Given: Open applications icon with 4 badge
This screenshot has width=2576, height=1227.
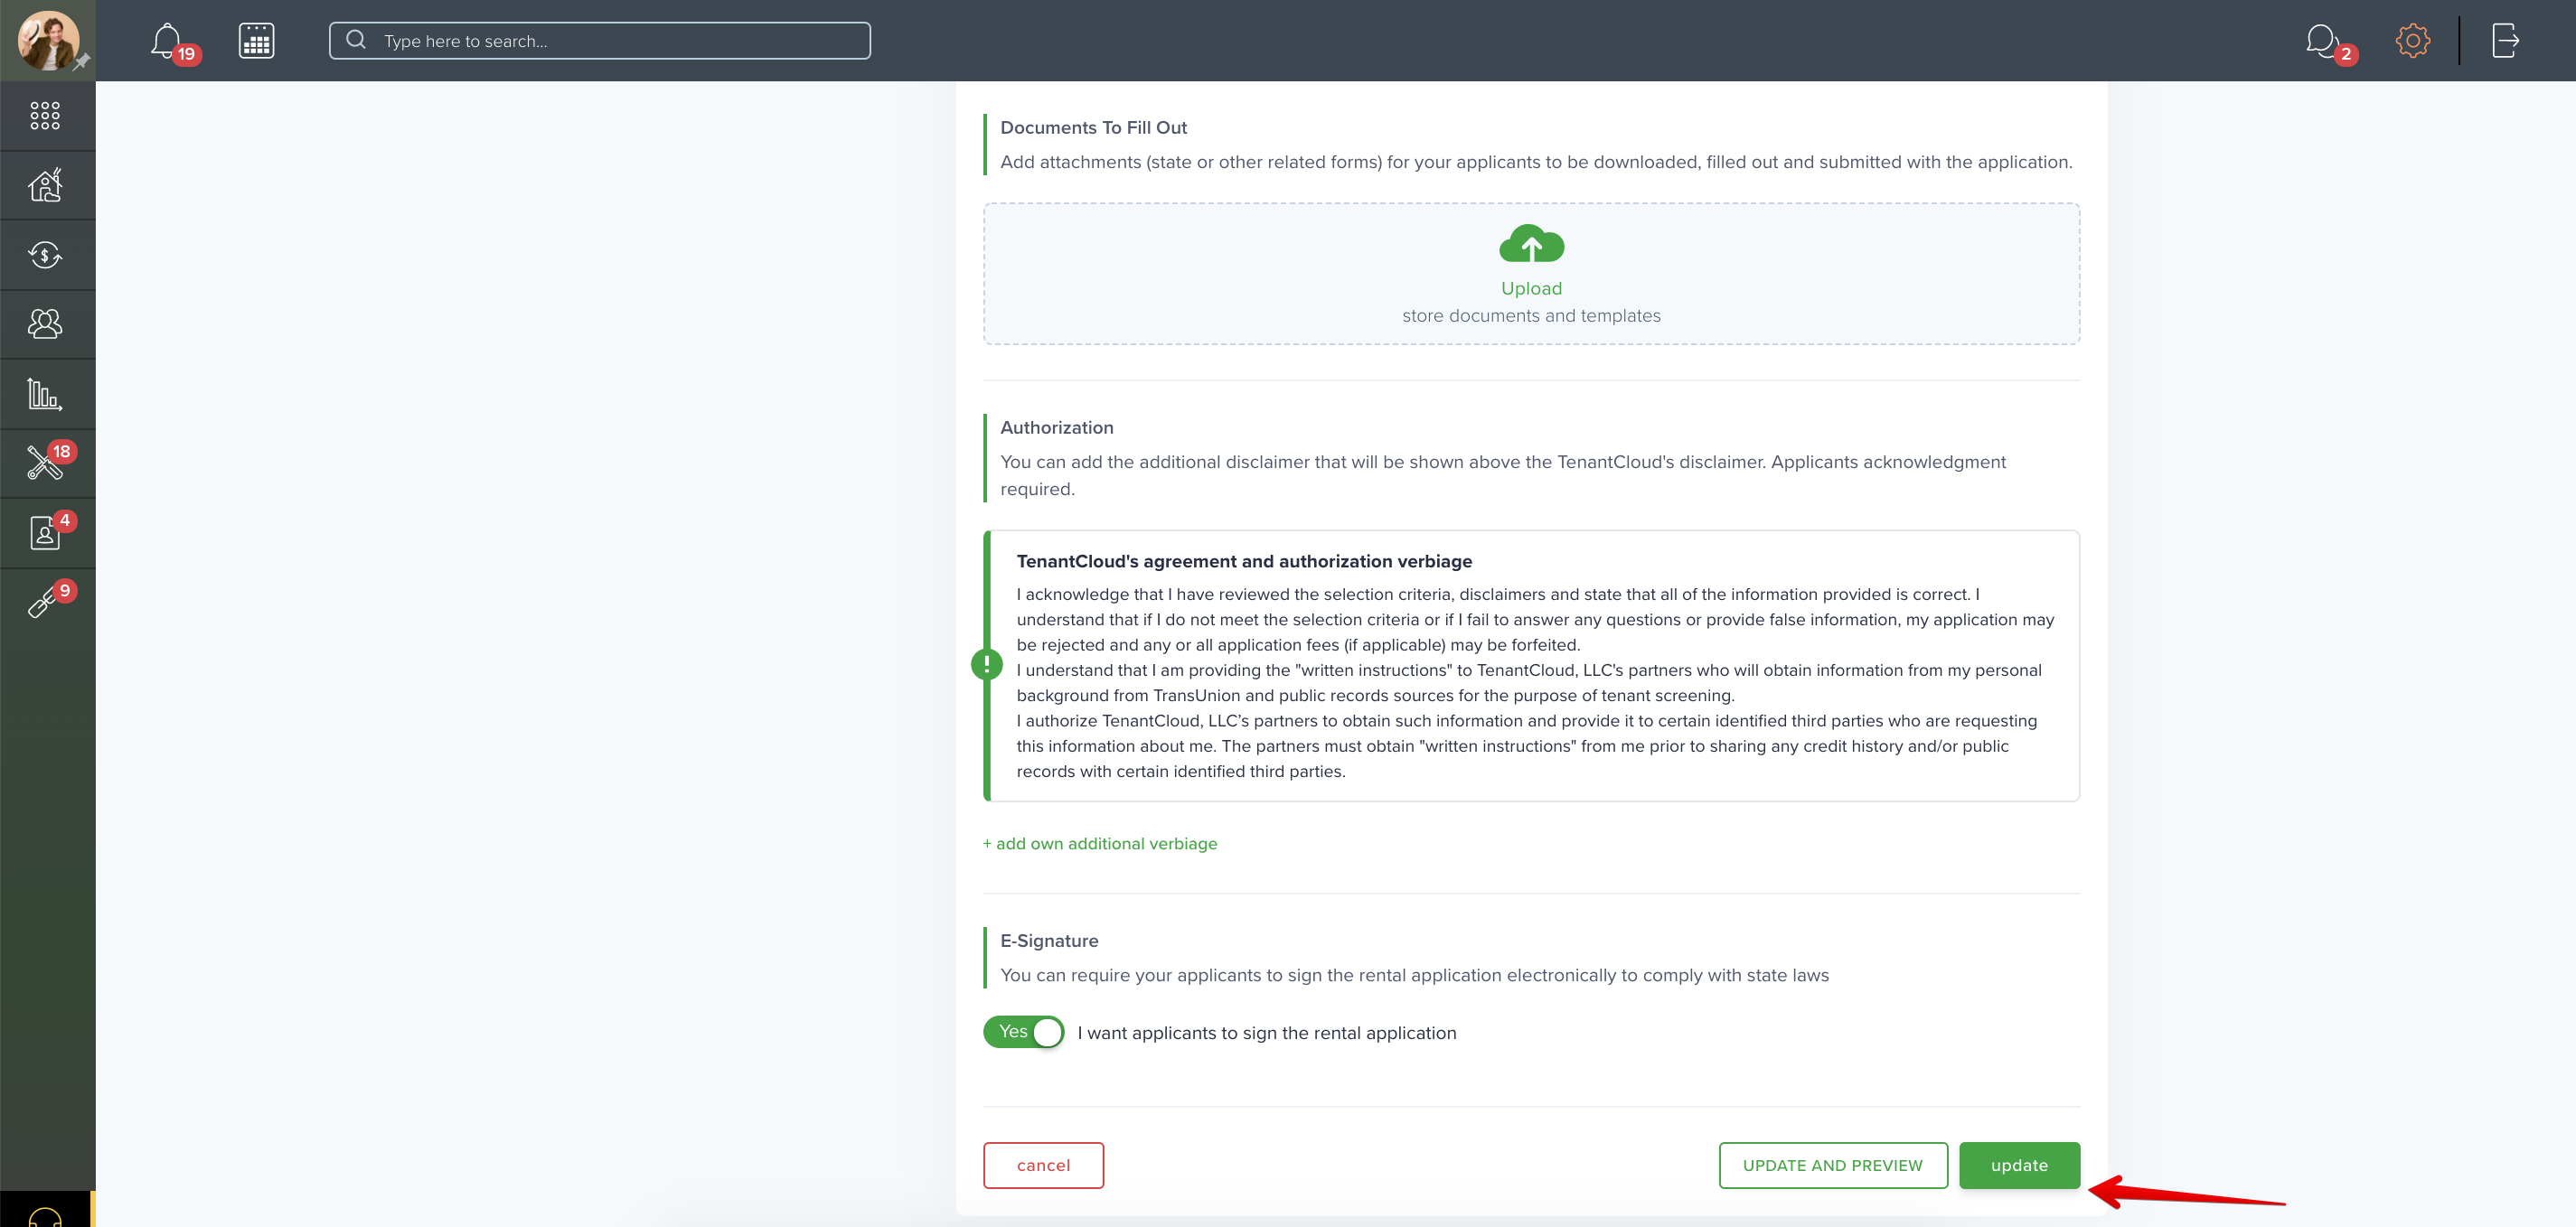Looking at the screenshot, I should tap(45, 533).
